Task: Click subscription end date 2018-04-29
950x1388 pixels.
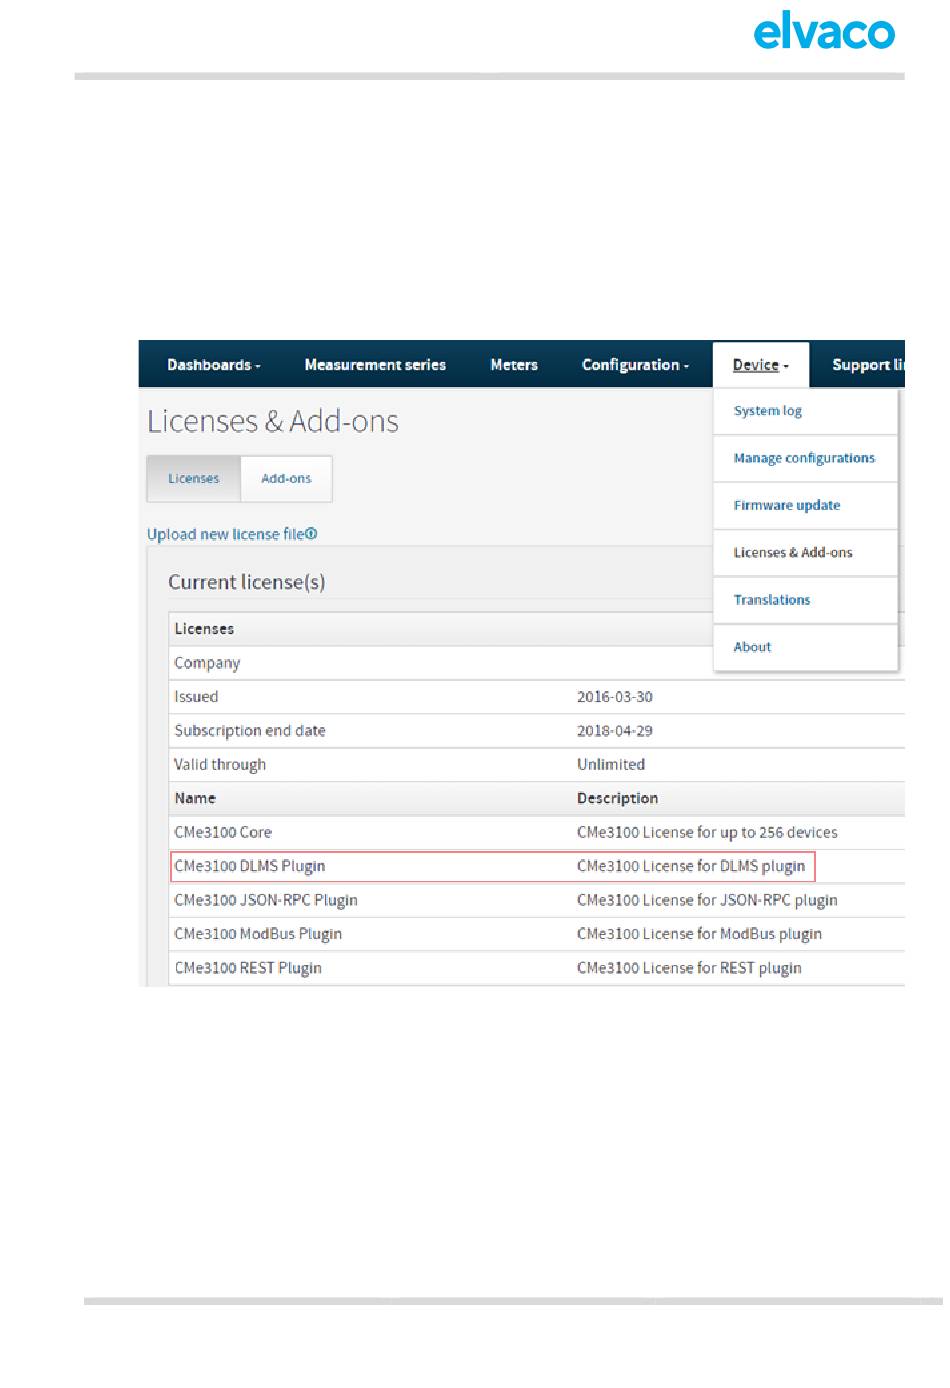Action: pyautogui.click(x=615, y=731)
